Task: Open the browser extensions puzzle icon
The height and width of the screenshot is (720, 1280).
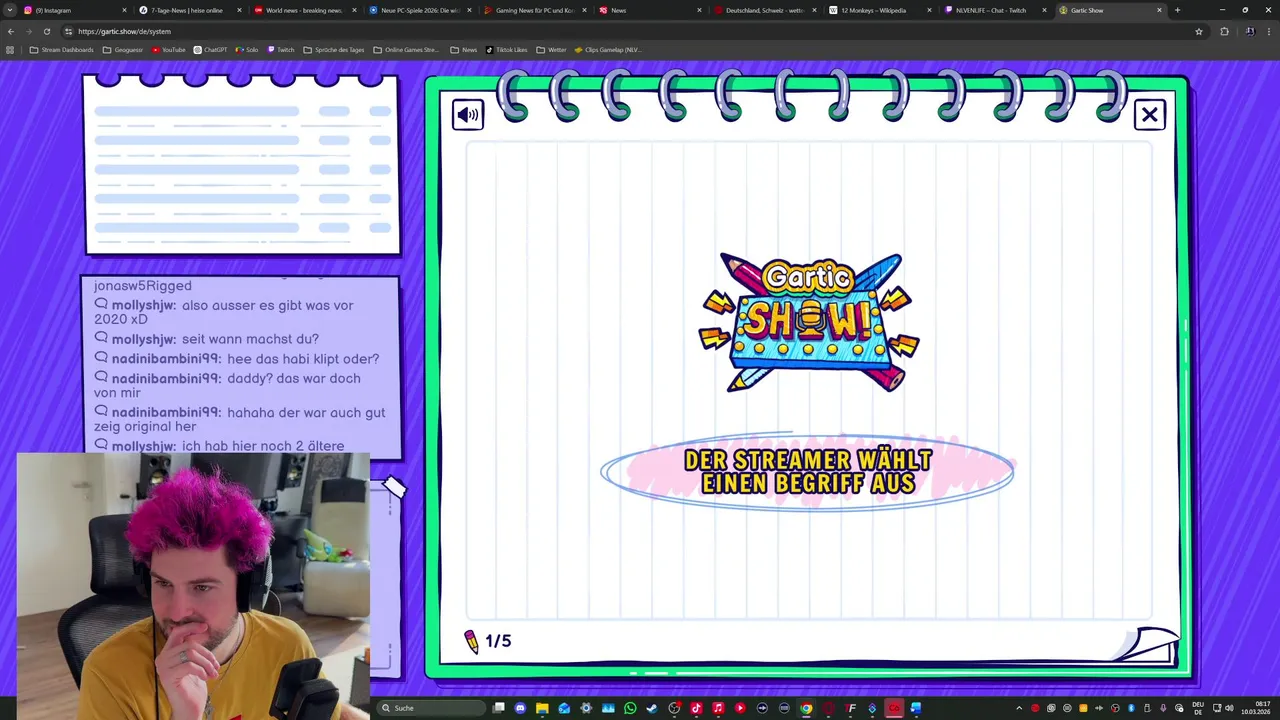Action: [x=1224, y=31]
